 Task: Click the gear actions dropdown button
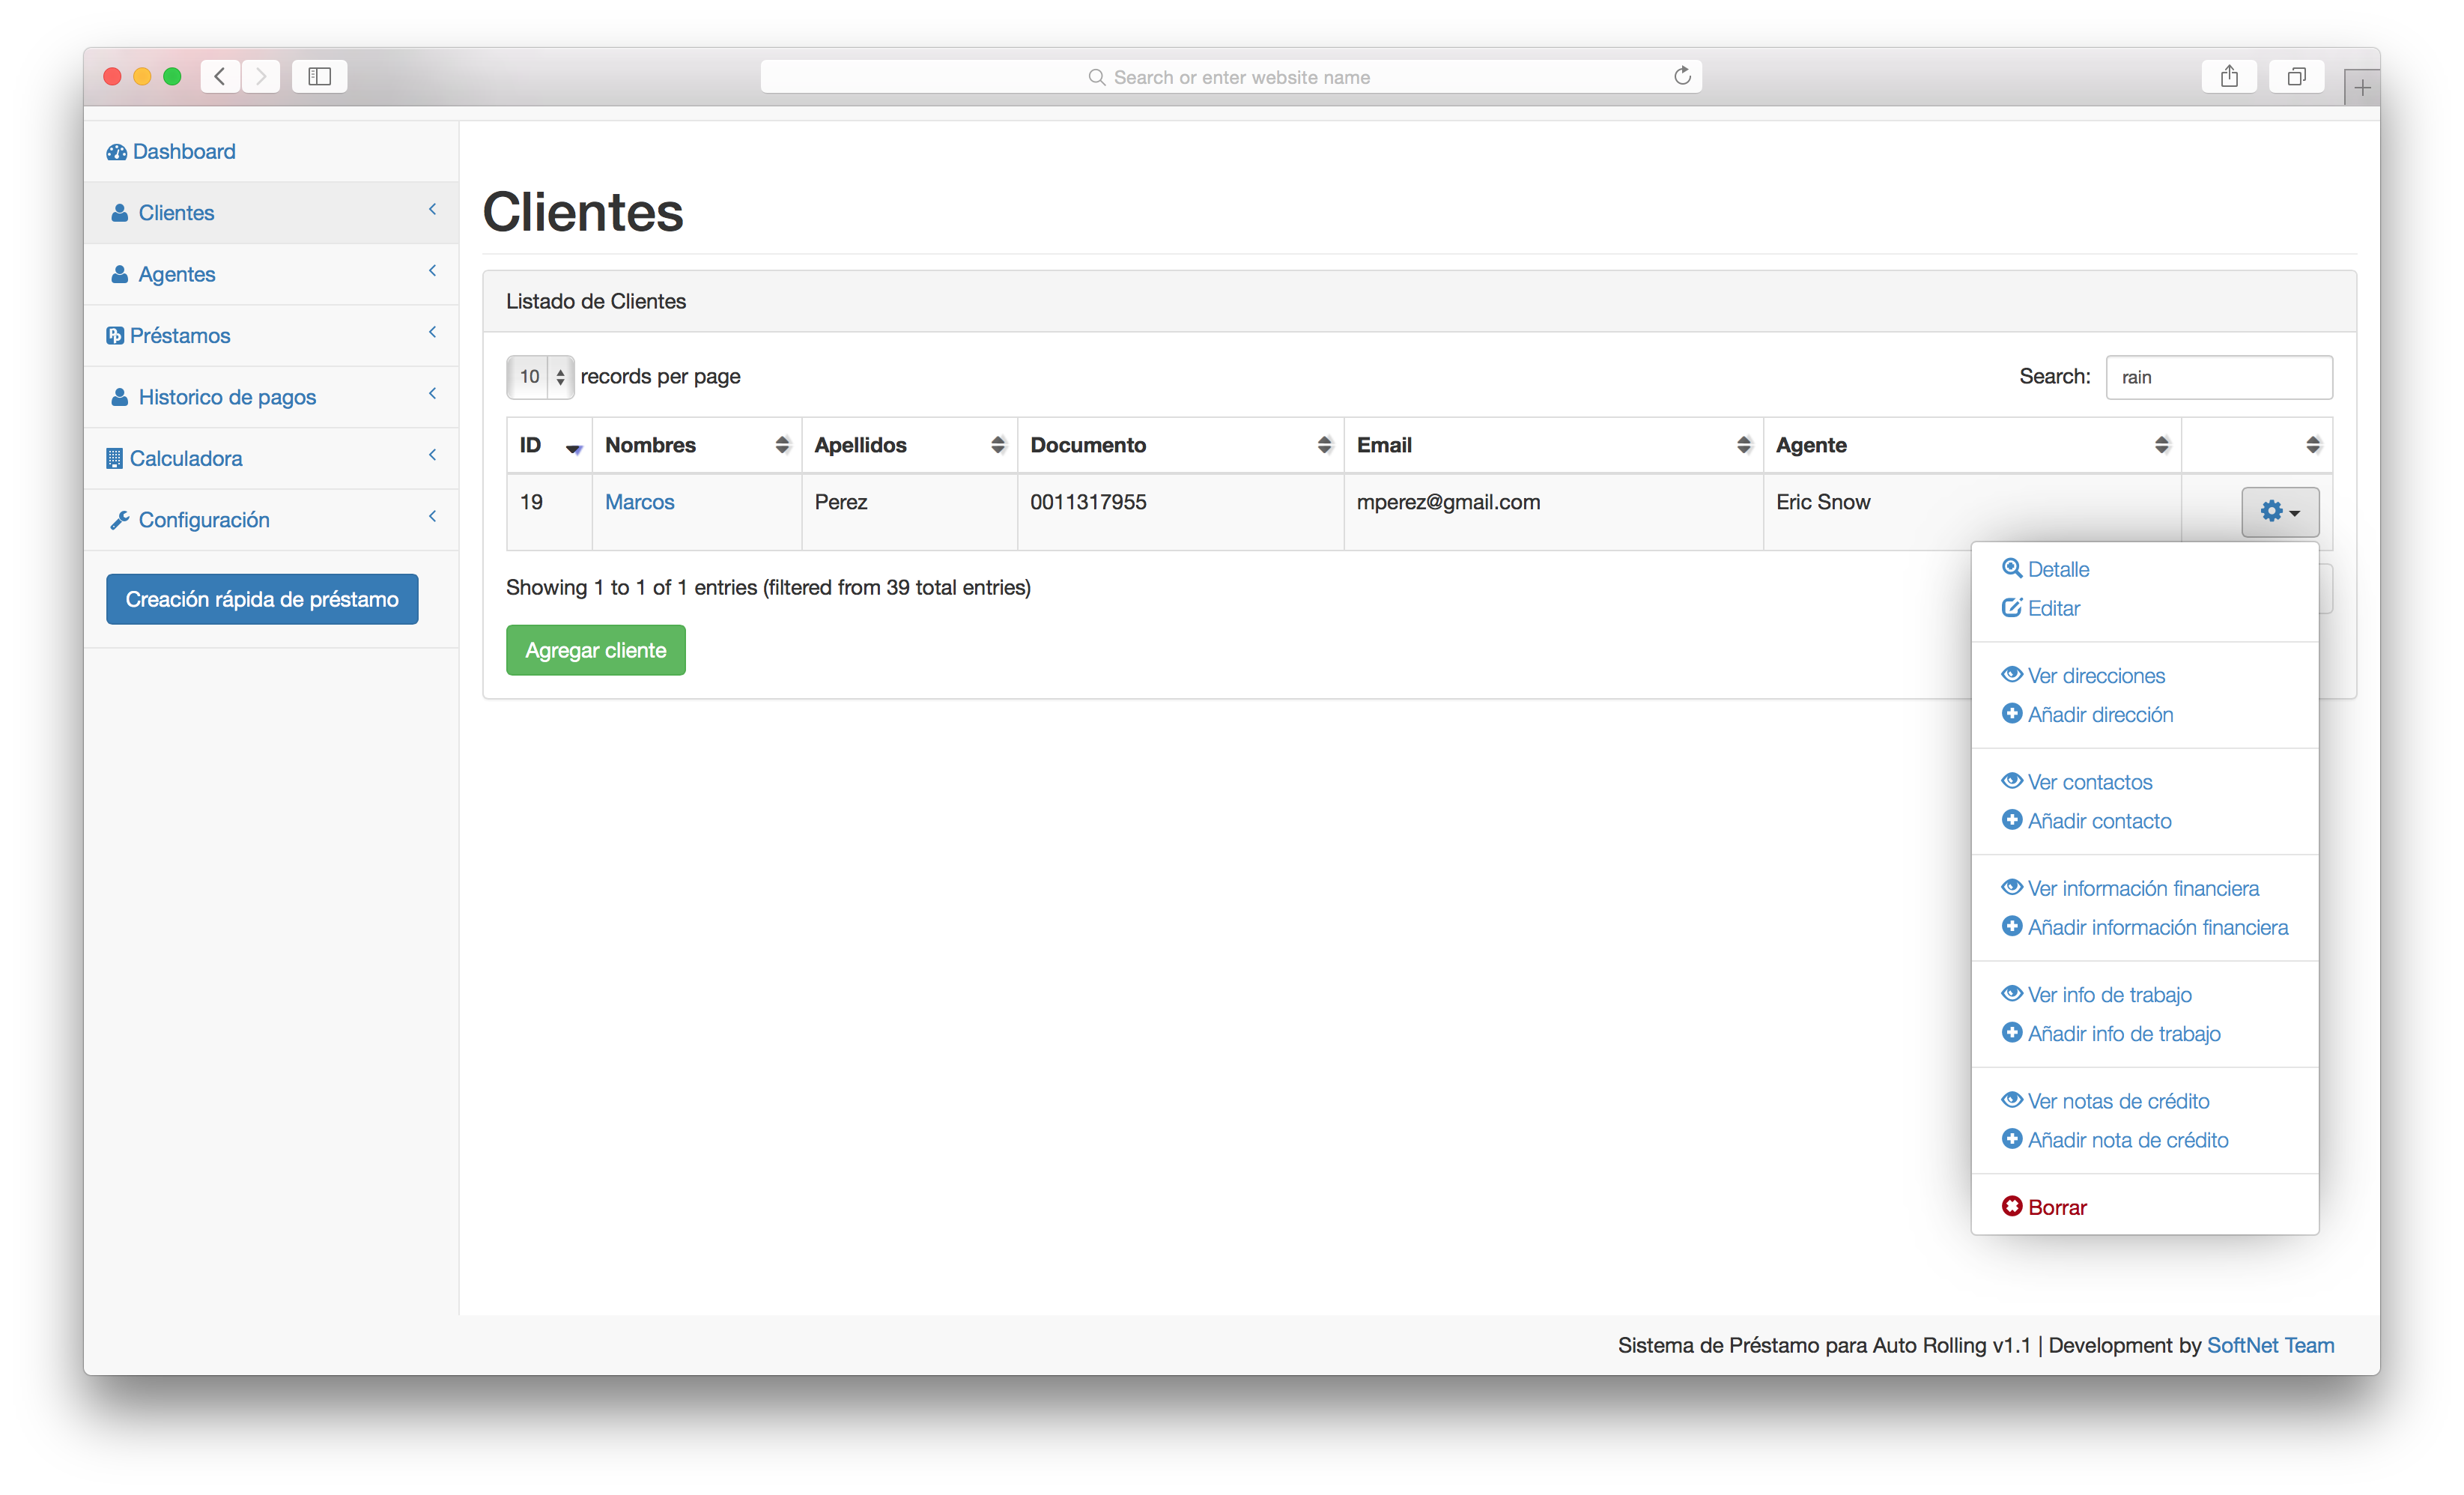pyautogui.click(x=2279, y=512)
